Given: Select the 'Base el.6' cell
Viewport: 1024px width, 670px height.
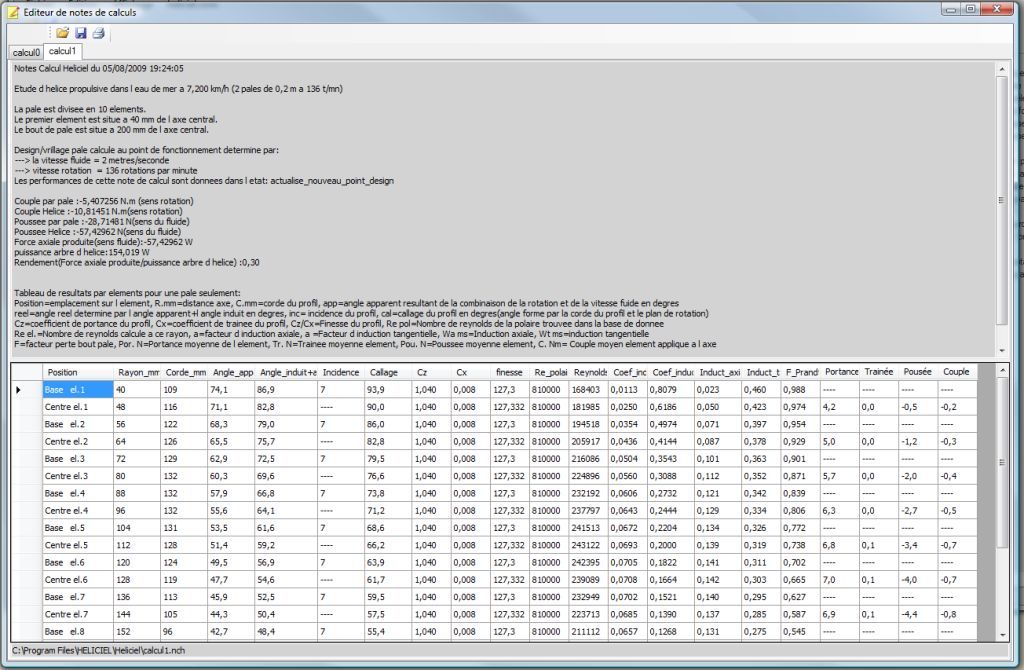Looking at the screenshot, I should click(x=78, y=563).
